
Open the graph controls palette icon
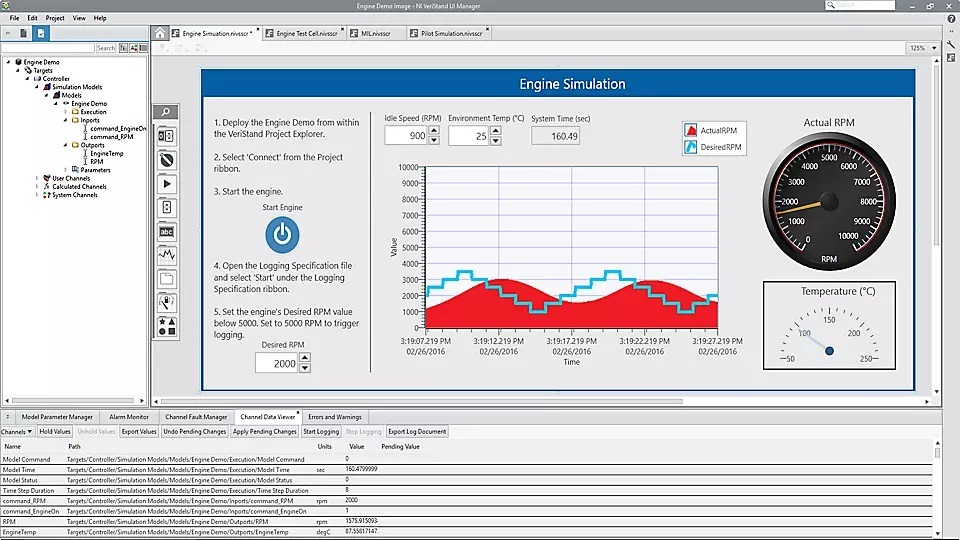pos(166,255)
